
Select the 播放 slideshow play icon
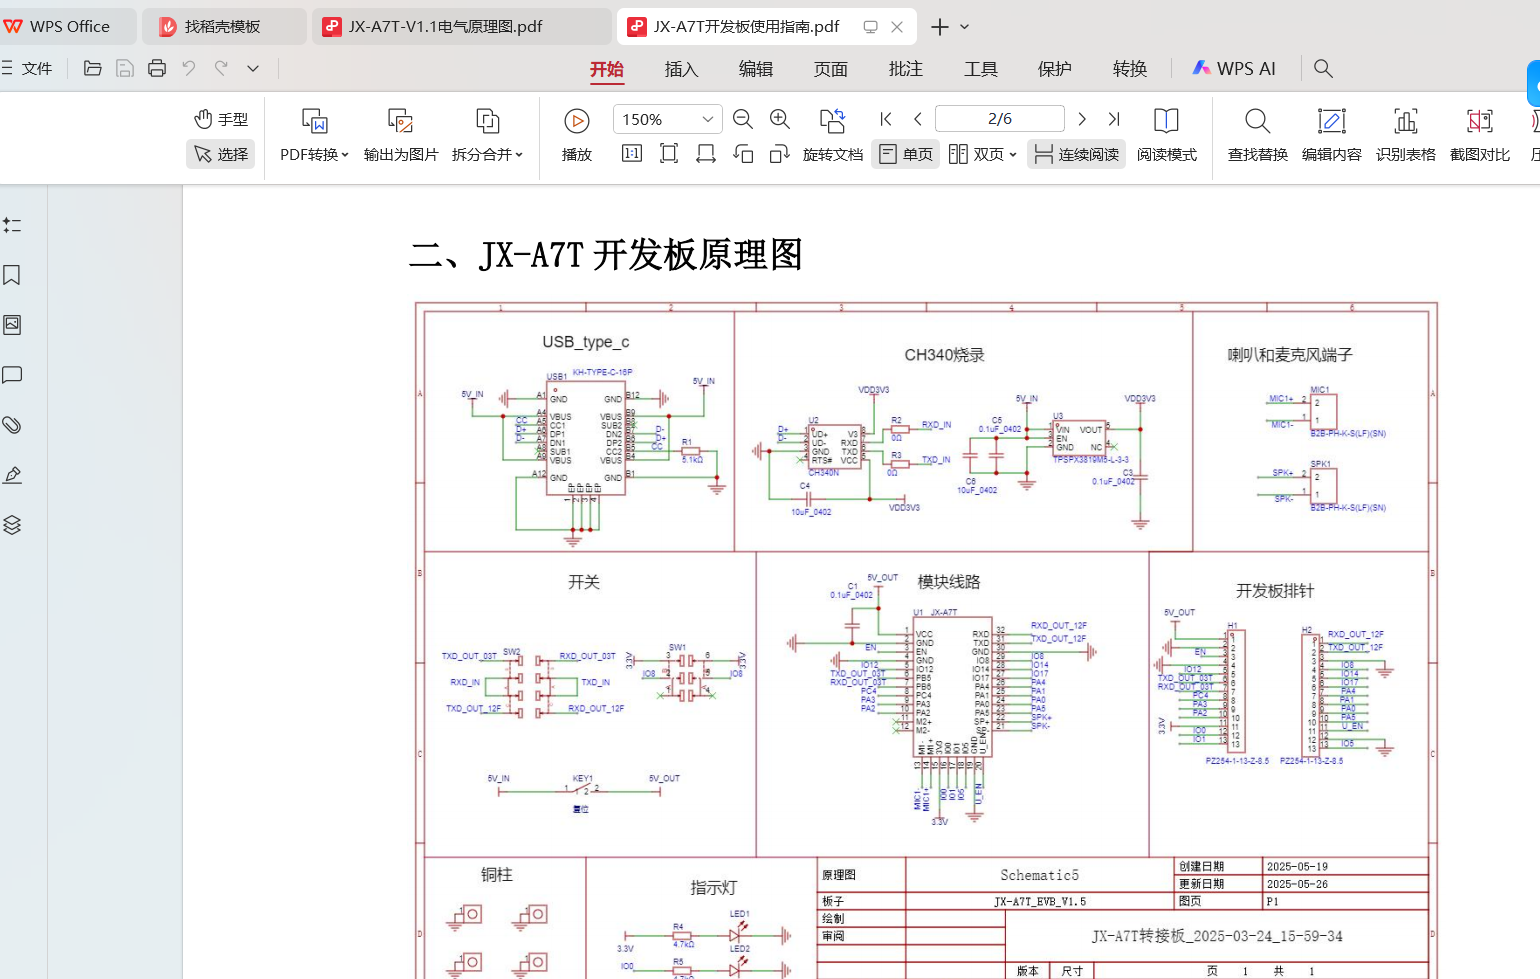point(577,120)
